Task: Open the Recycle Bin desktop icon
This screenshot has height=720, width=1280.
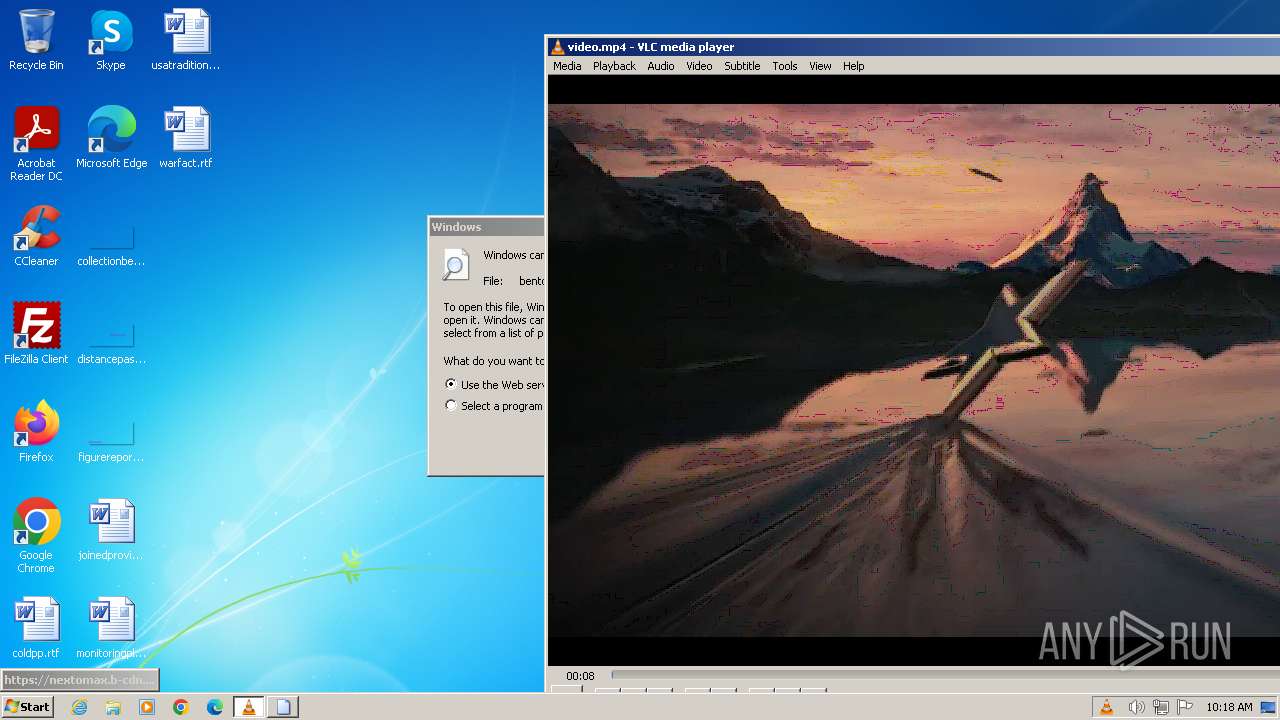Action: (x=36, y=40)
